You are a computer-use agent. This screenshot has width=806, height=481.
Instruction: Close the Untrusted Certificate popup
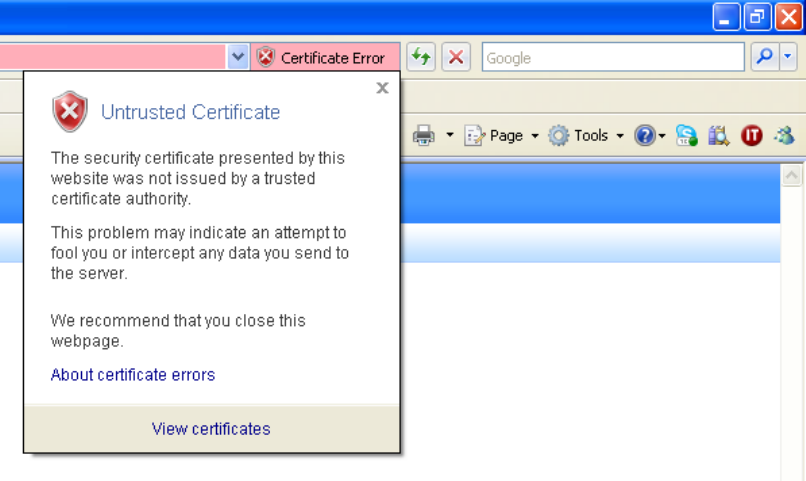(x=382, y=88)
